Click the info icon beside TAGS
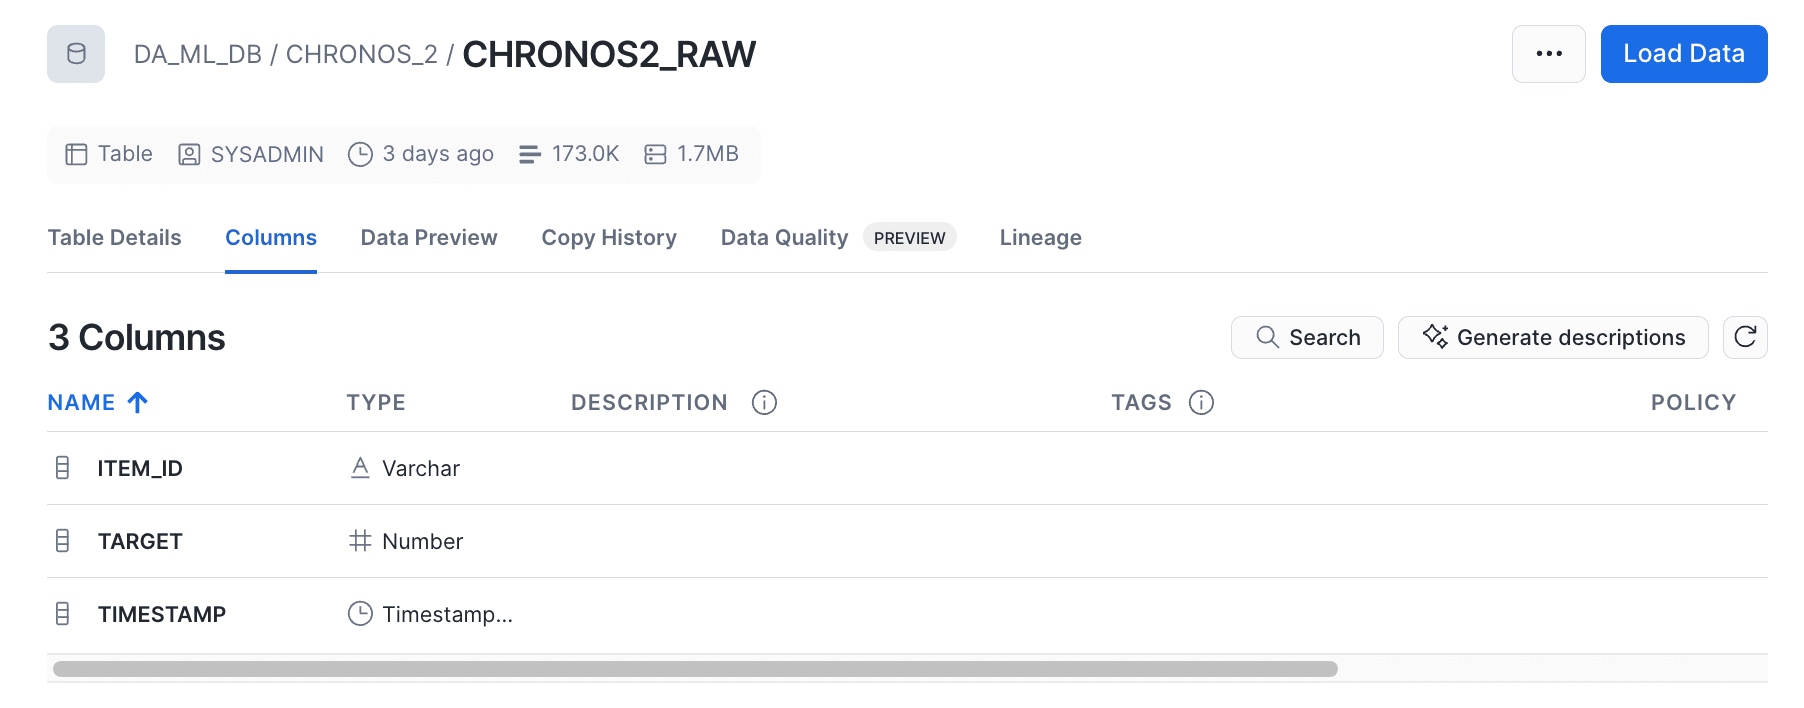 tap(1201, 403)
